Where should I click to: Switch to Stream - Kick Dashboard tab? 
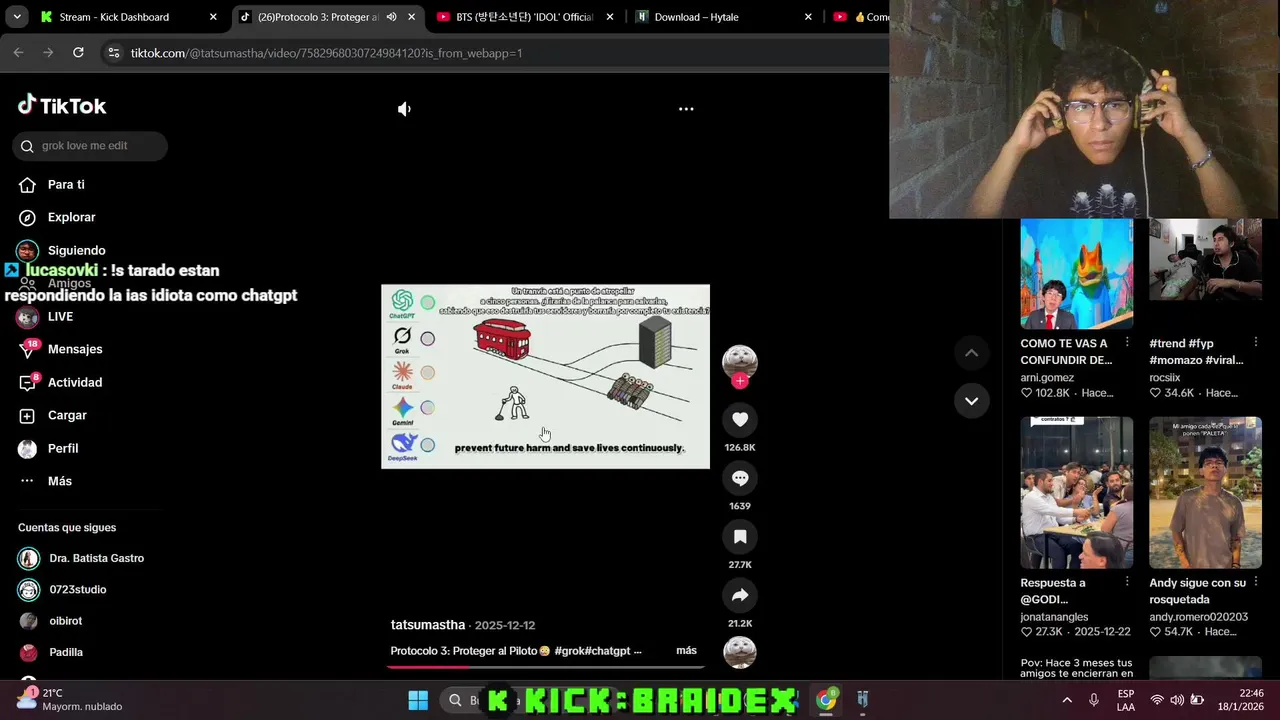(x=128, y=17)
